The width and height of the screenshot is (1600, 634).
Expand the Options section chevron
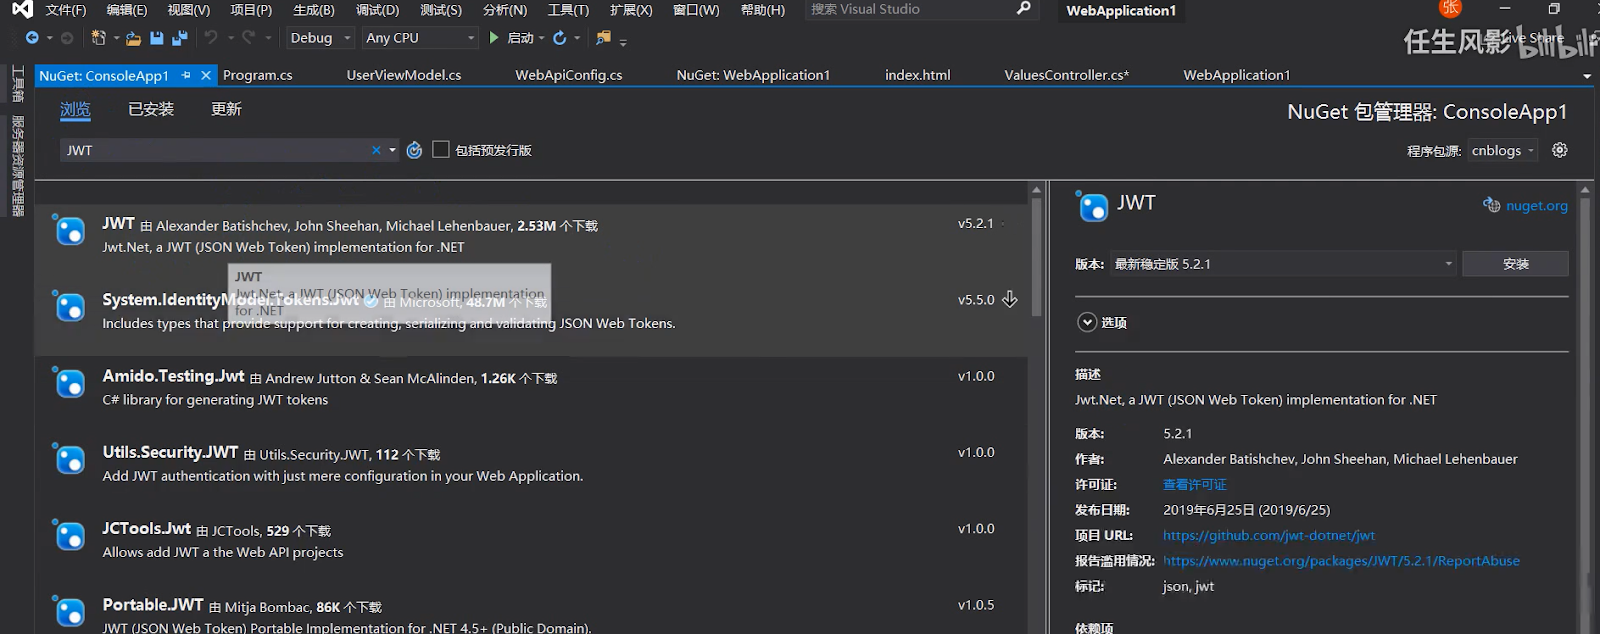[x=1087, y=322]
